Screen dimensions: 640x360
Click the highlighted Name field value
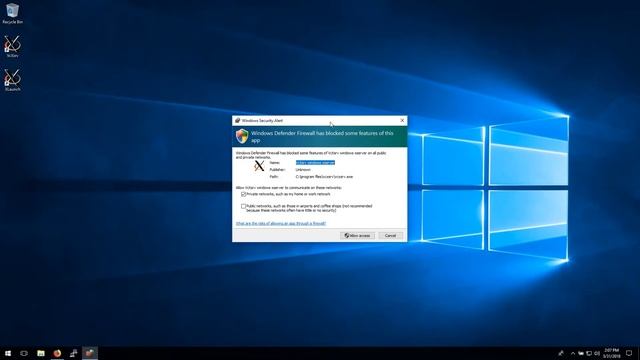[x=315, y=162]
